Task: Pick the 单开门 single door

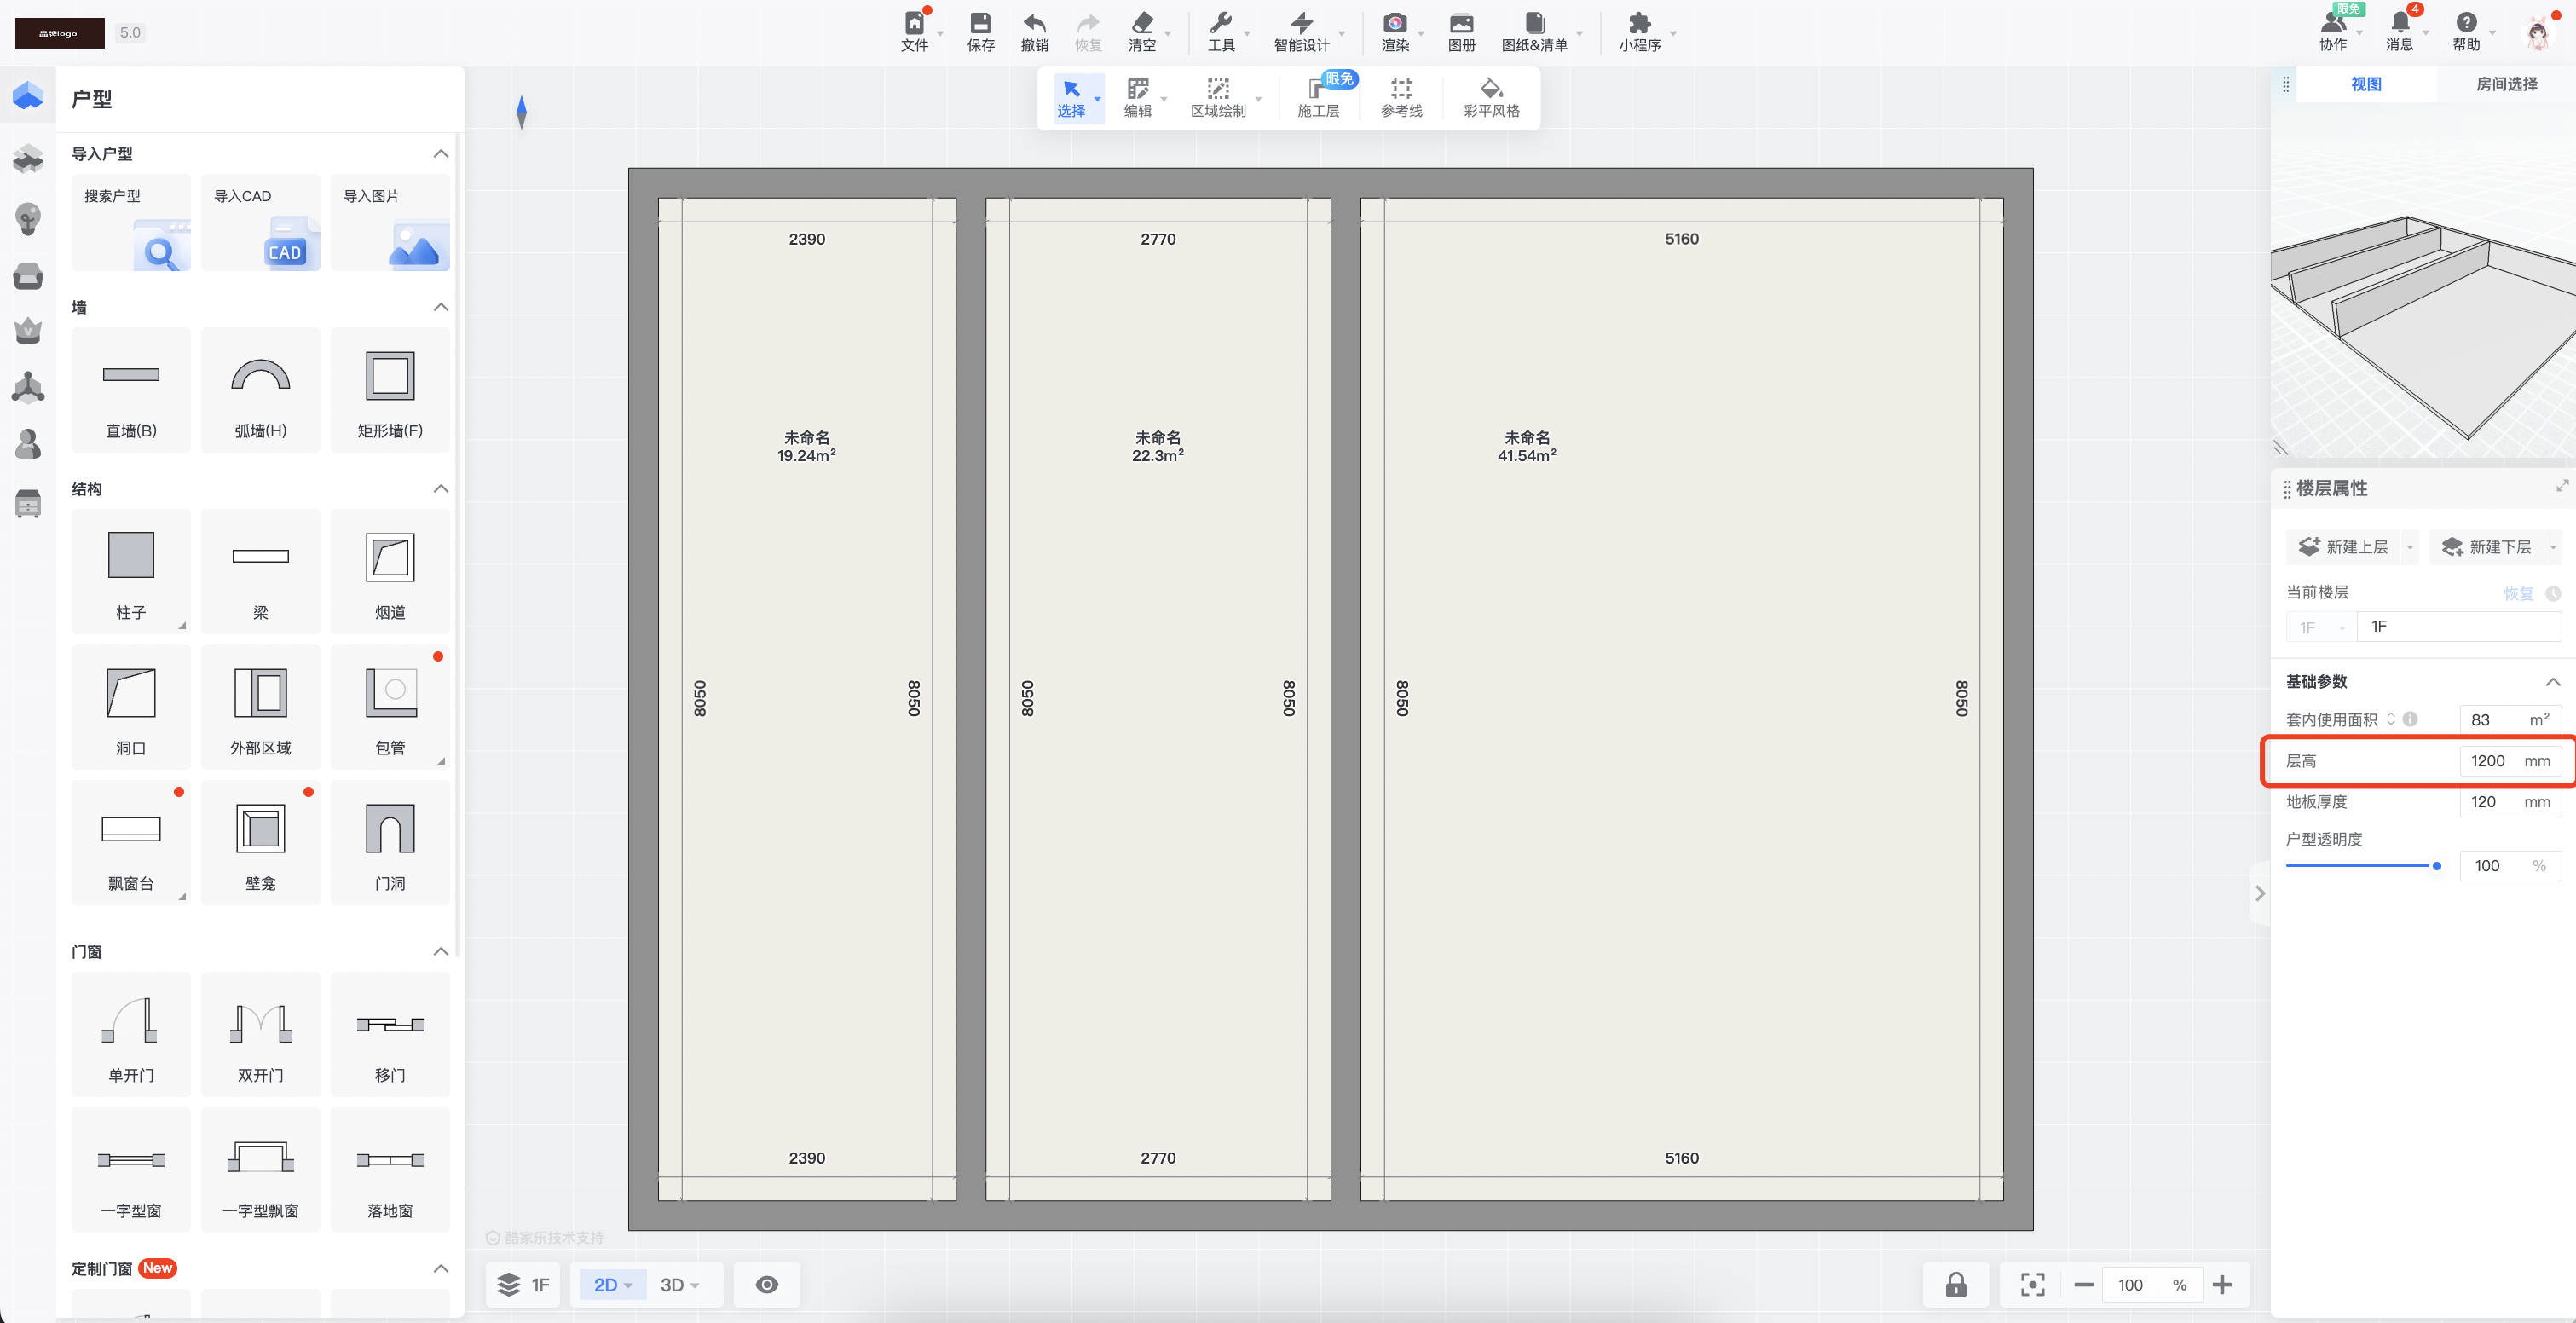Action: click(x=131, y=1035)
